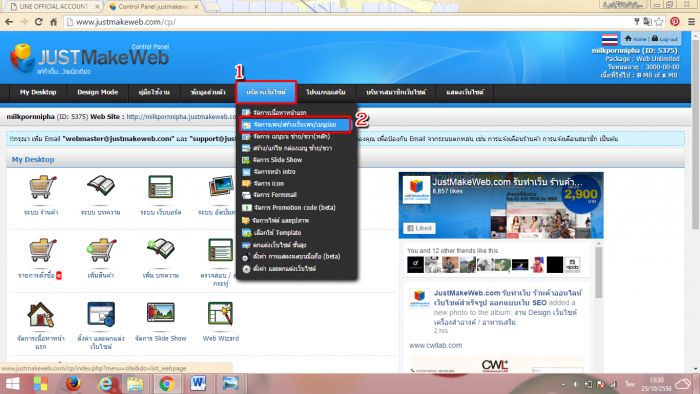Open the www.cwllab.com link
Viewport: 700px width, 394px height.
435,345
